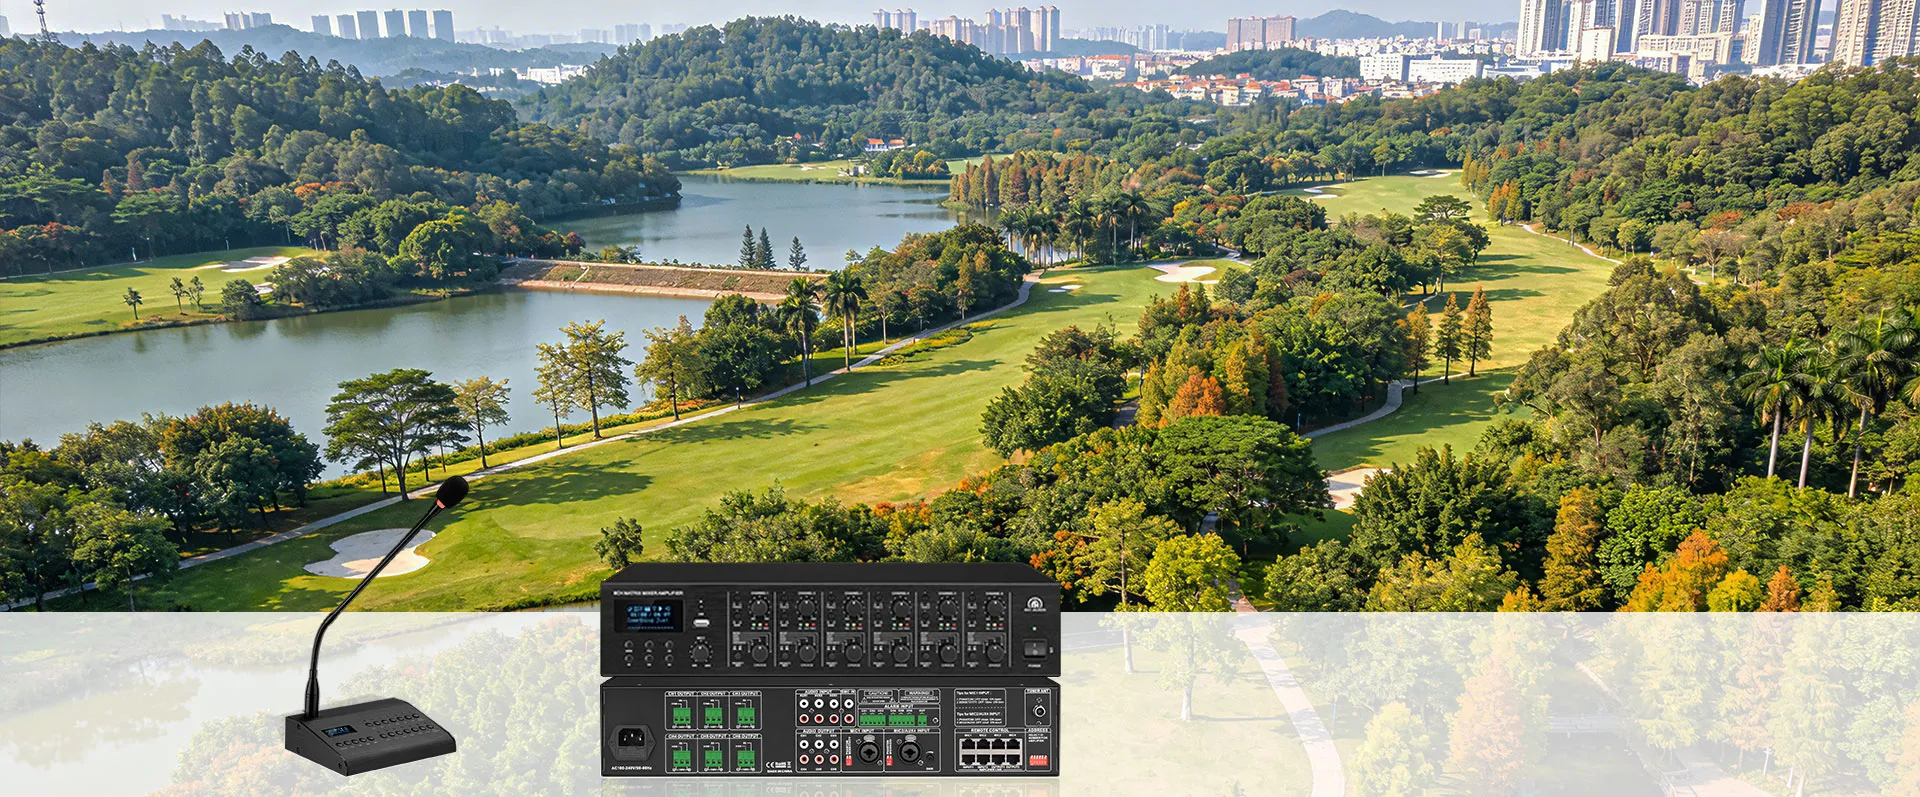Click the remote control RJ45 port block
Screen dimensions: 1920x797
(990, 753)
